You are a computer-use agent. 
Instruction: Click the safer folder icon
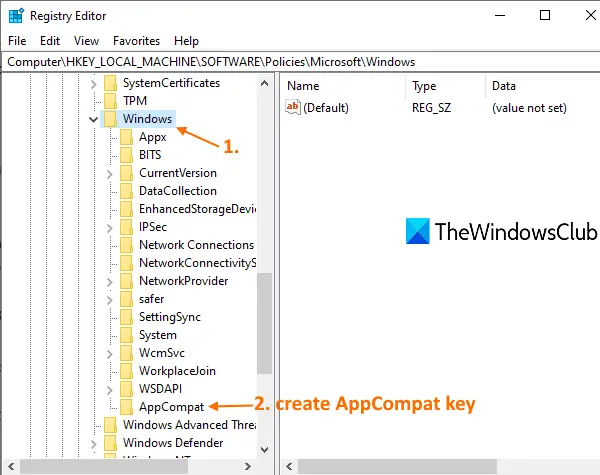(127, 299)
